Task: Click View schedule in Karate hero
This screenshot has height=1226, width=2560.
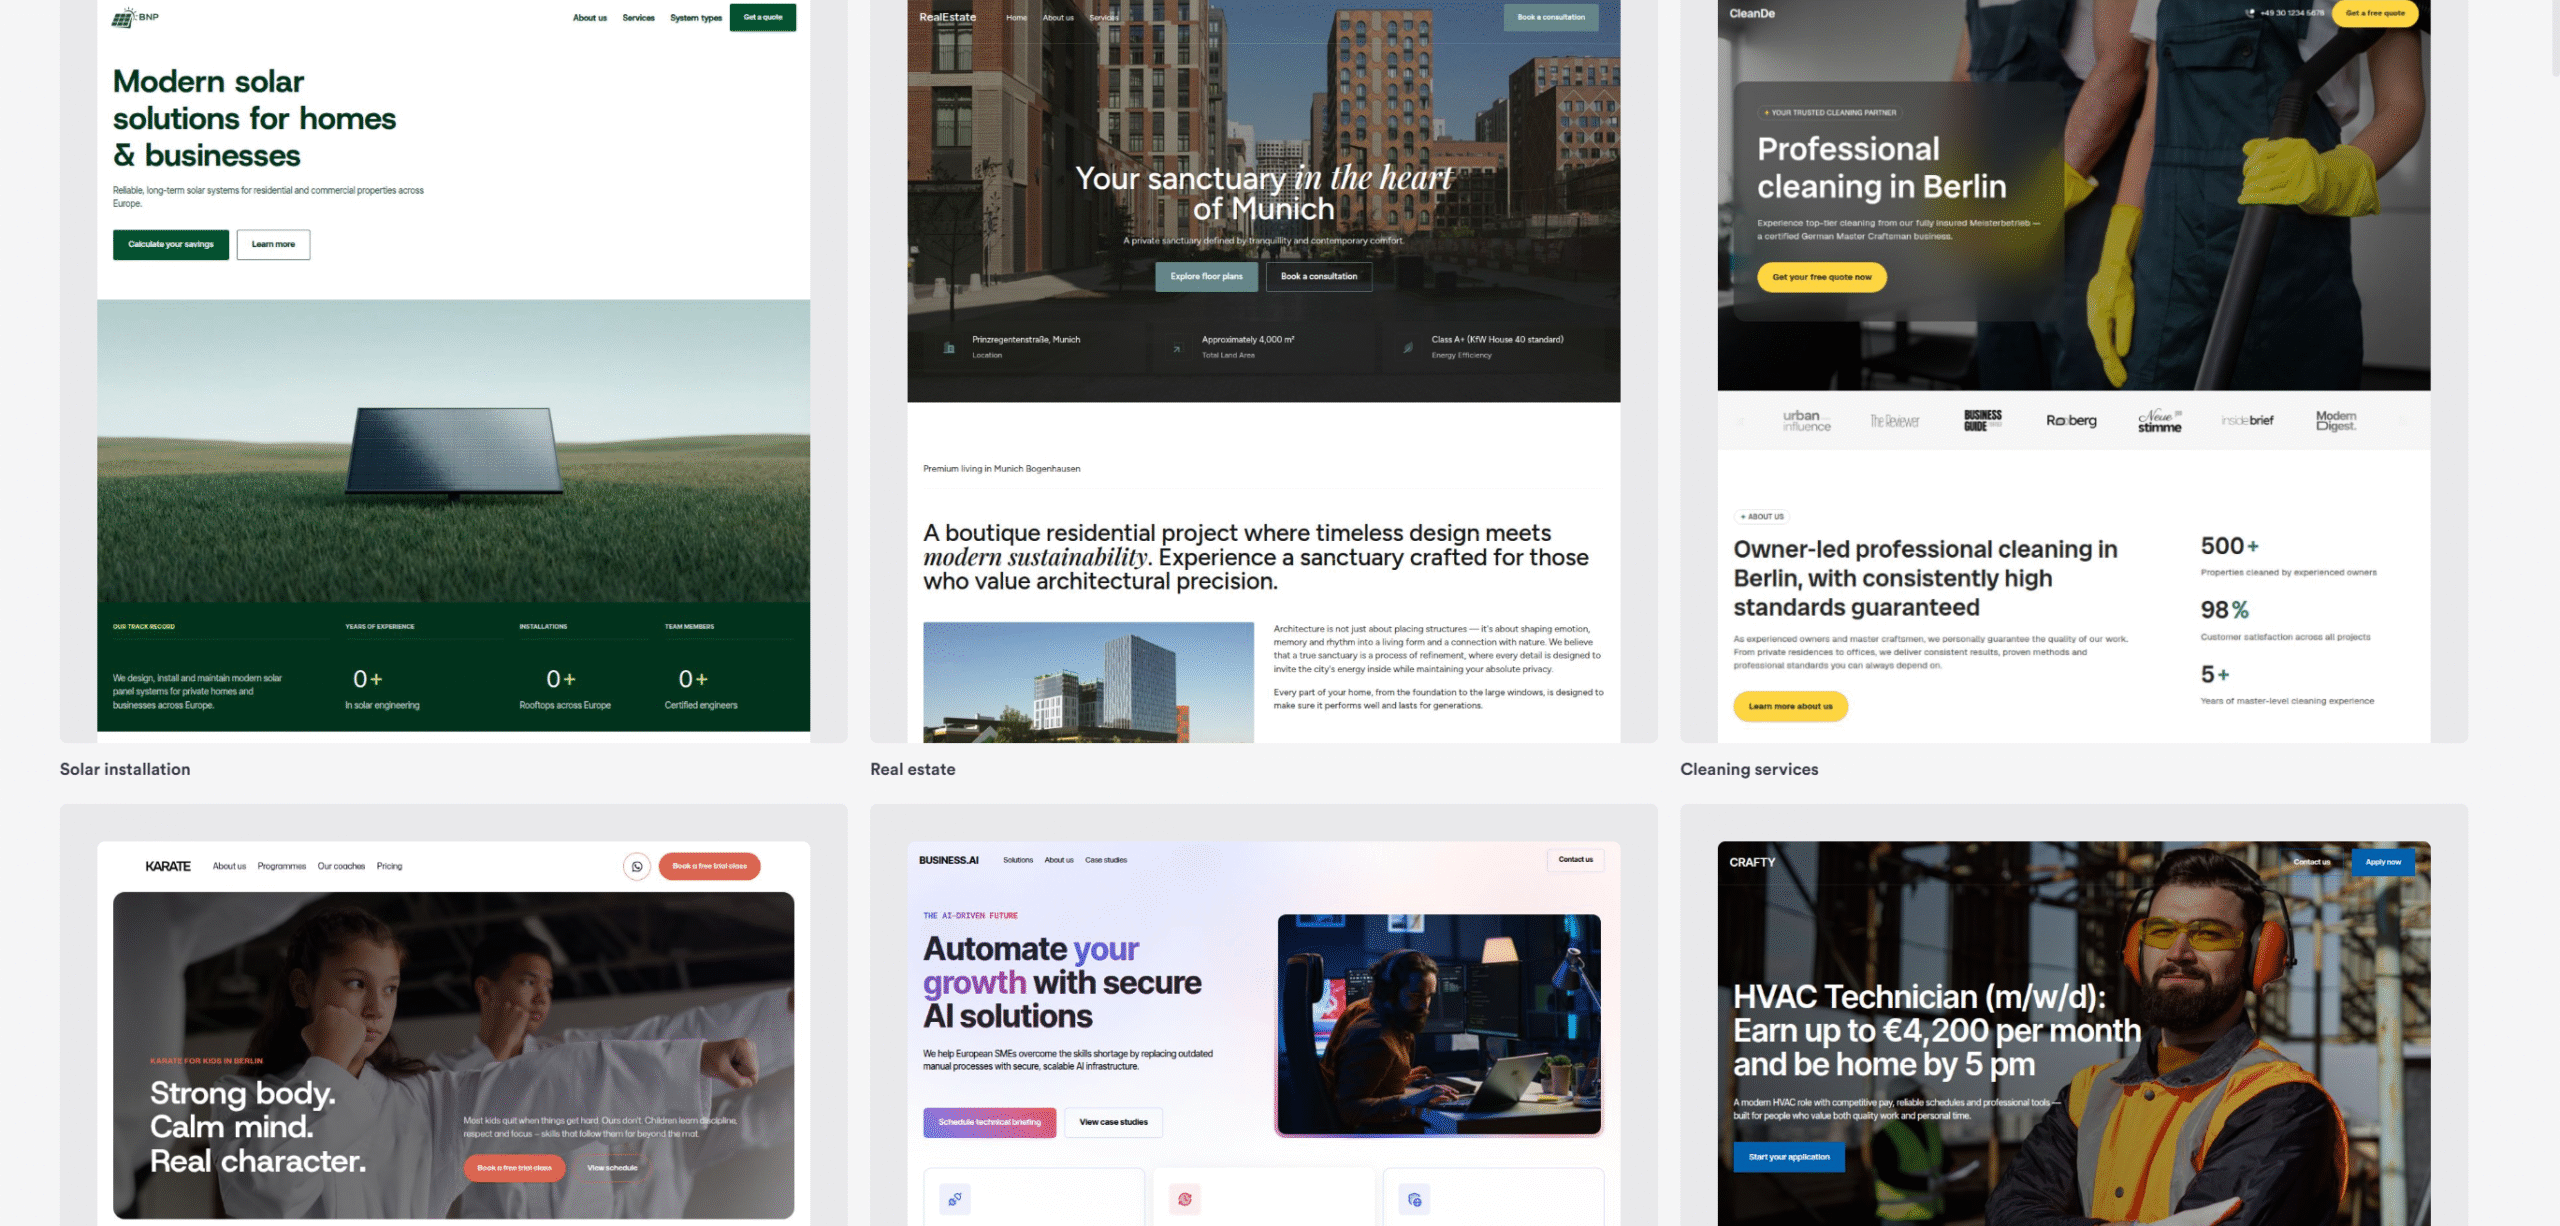Action: [612, 1168]
